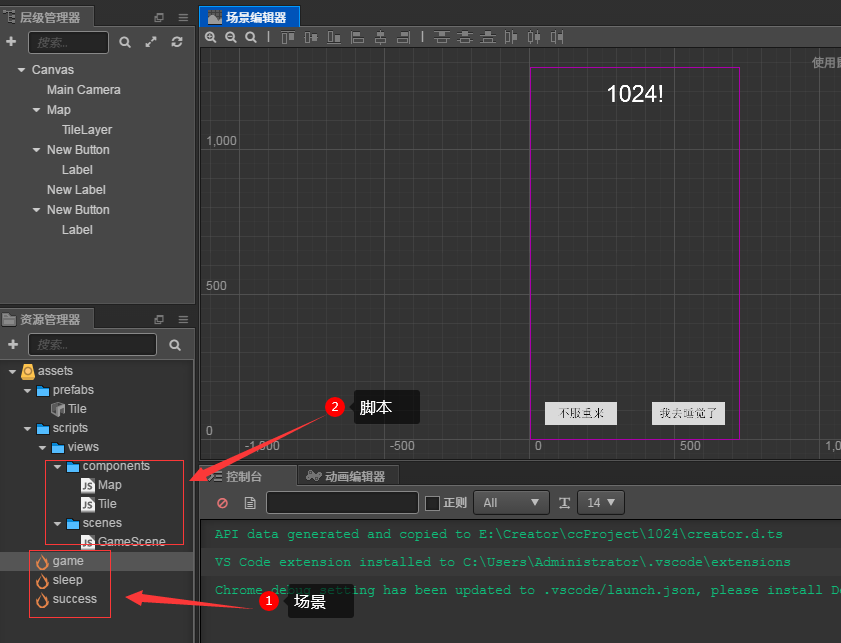Focus the console filter text field
Viewport: 841px width, 643px height.
(342, 502)
